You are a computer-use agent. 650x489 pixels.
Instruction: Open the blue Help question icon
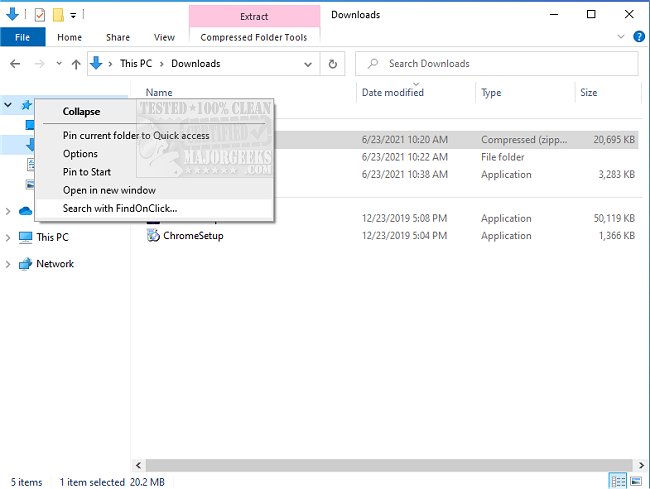click(x=639, y=36)
